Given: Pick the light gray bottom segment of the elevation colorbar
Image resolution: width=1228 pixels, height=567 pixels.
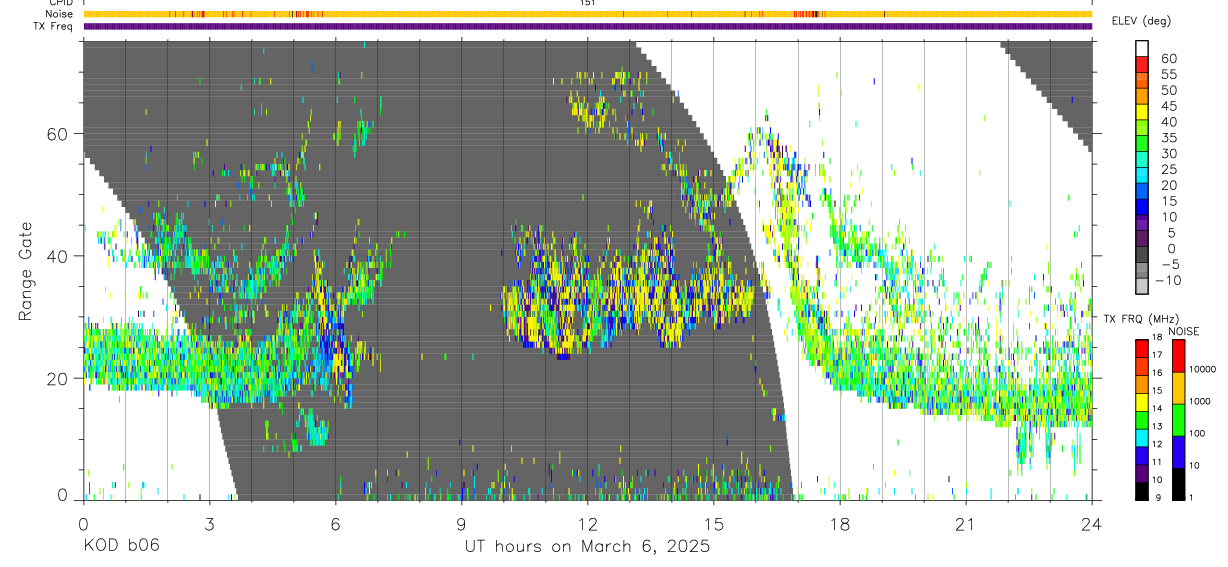Looking at the screenshot, I should pos(1142,287).
